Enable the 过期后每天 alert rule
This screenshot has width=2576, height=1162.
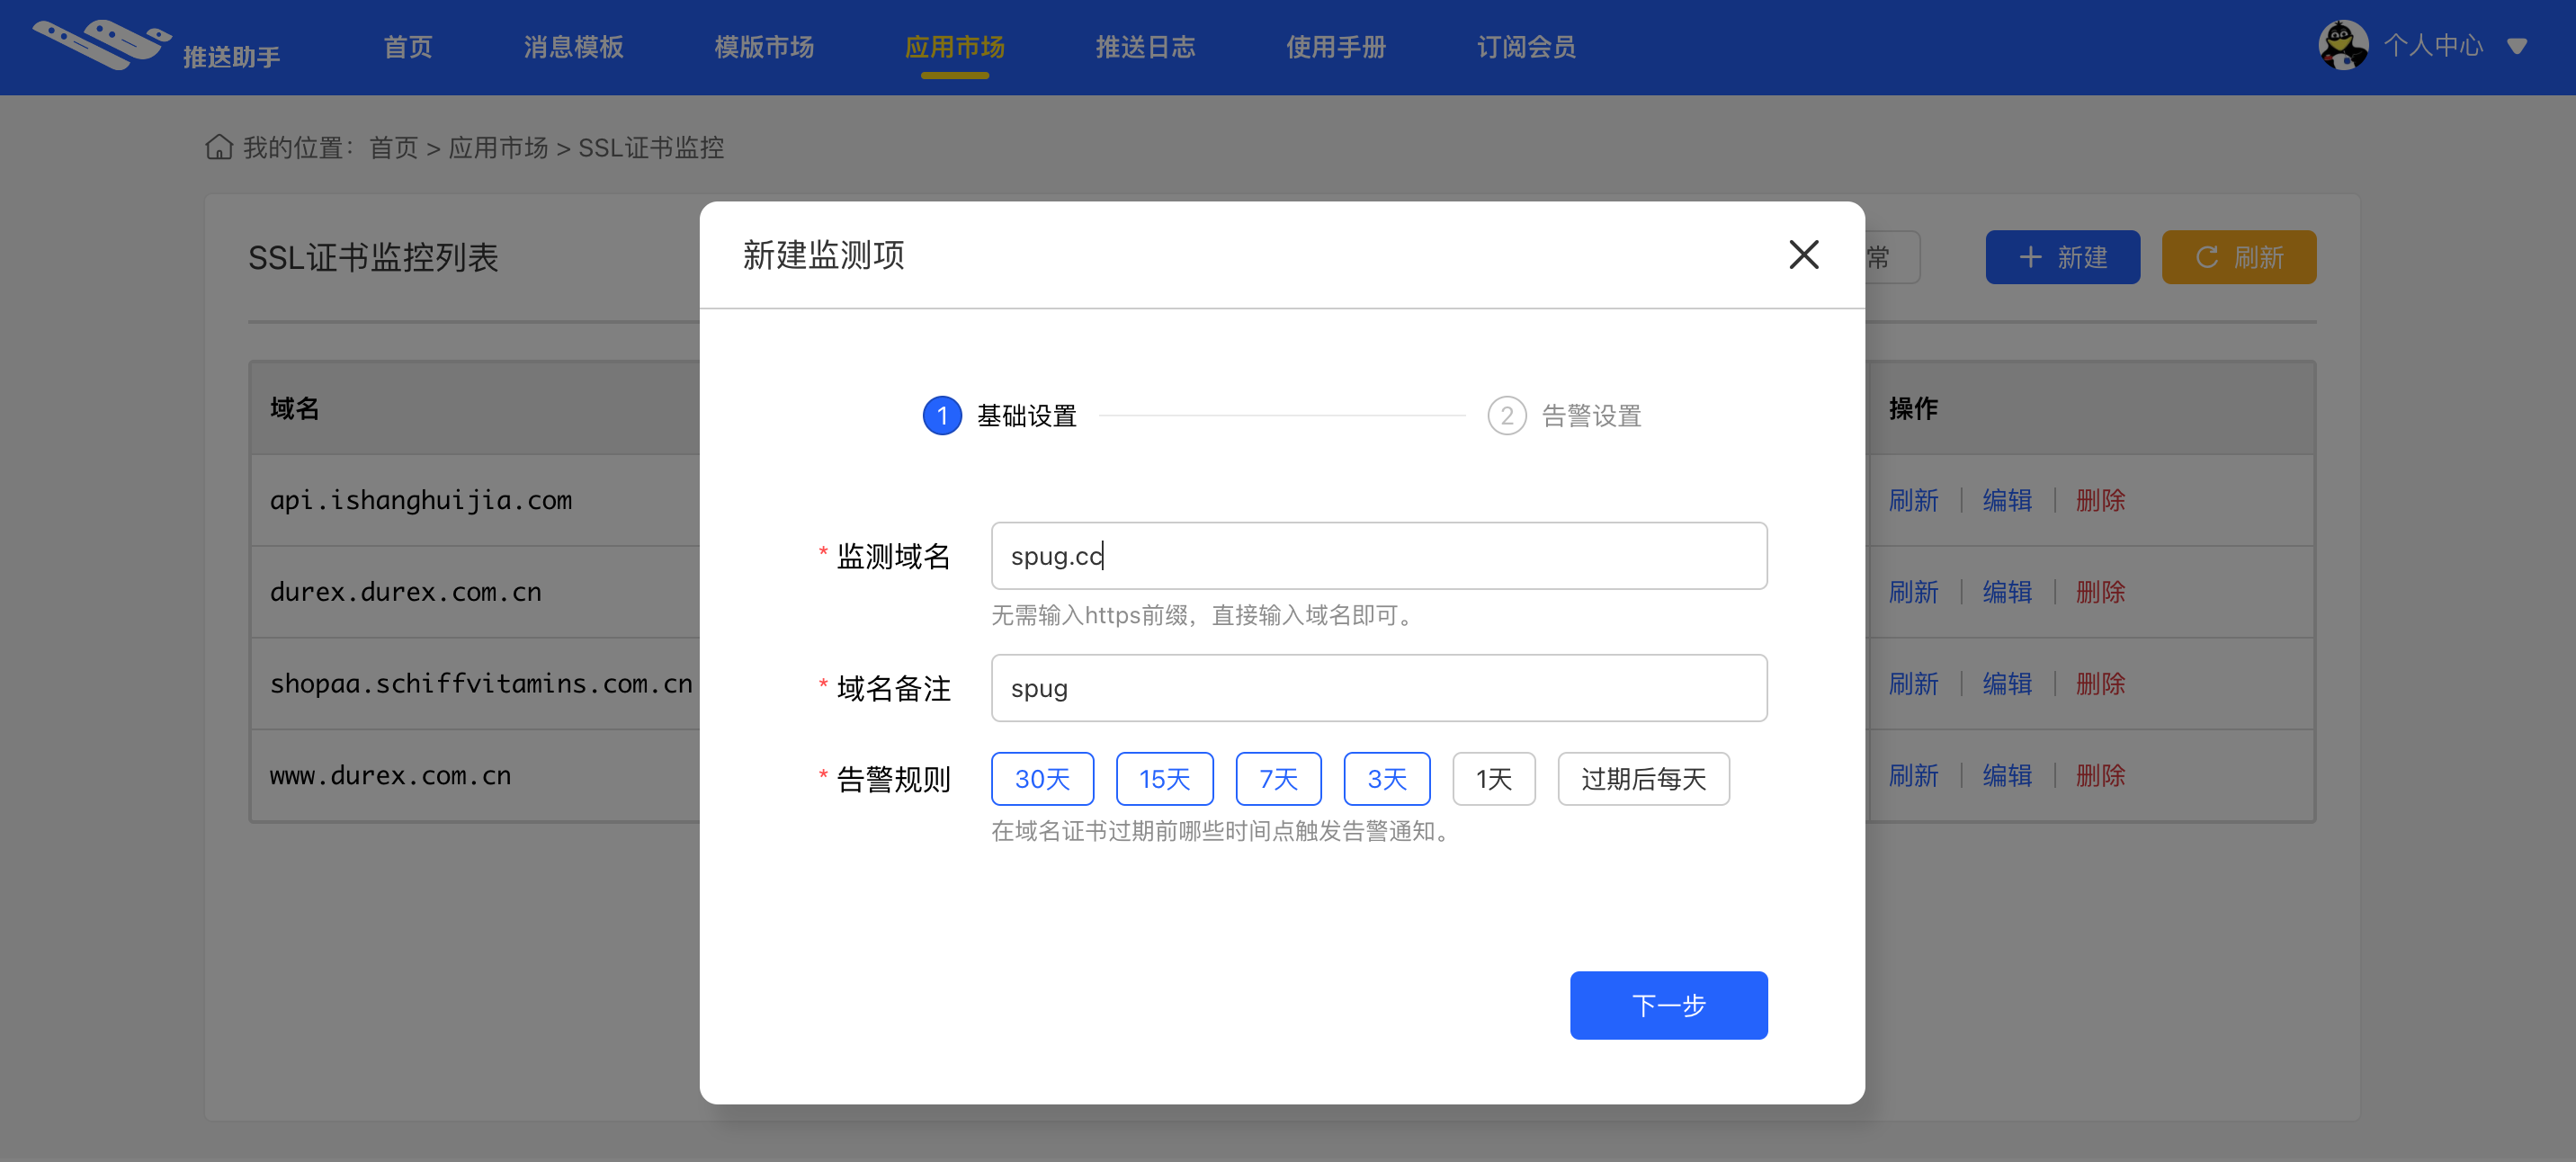pos(1642,778)
